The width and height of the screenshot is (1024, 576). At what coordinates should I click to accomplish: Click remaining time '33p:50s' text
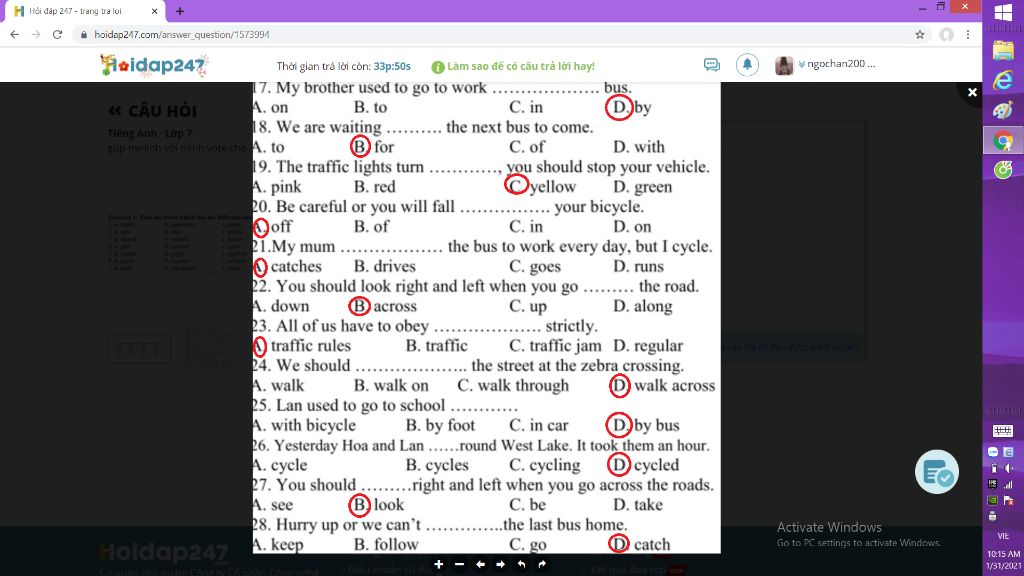coord(392,67)
